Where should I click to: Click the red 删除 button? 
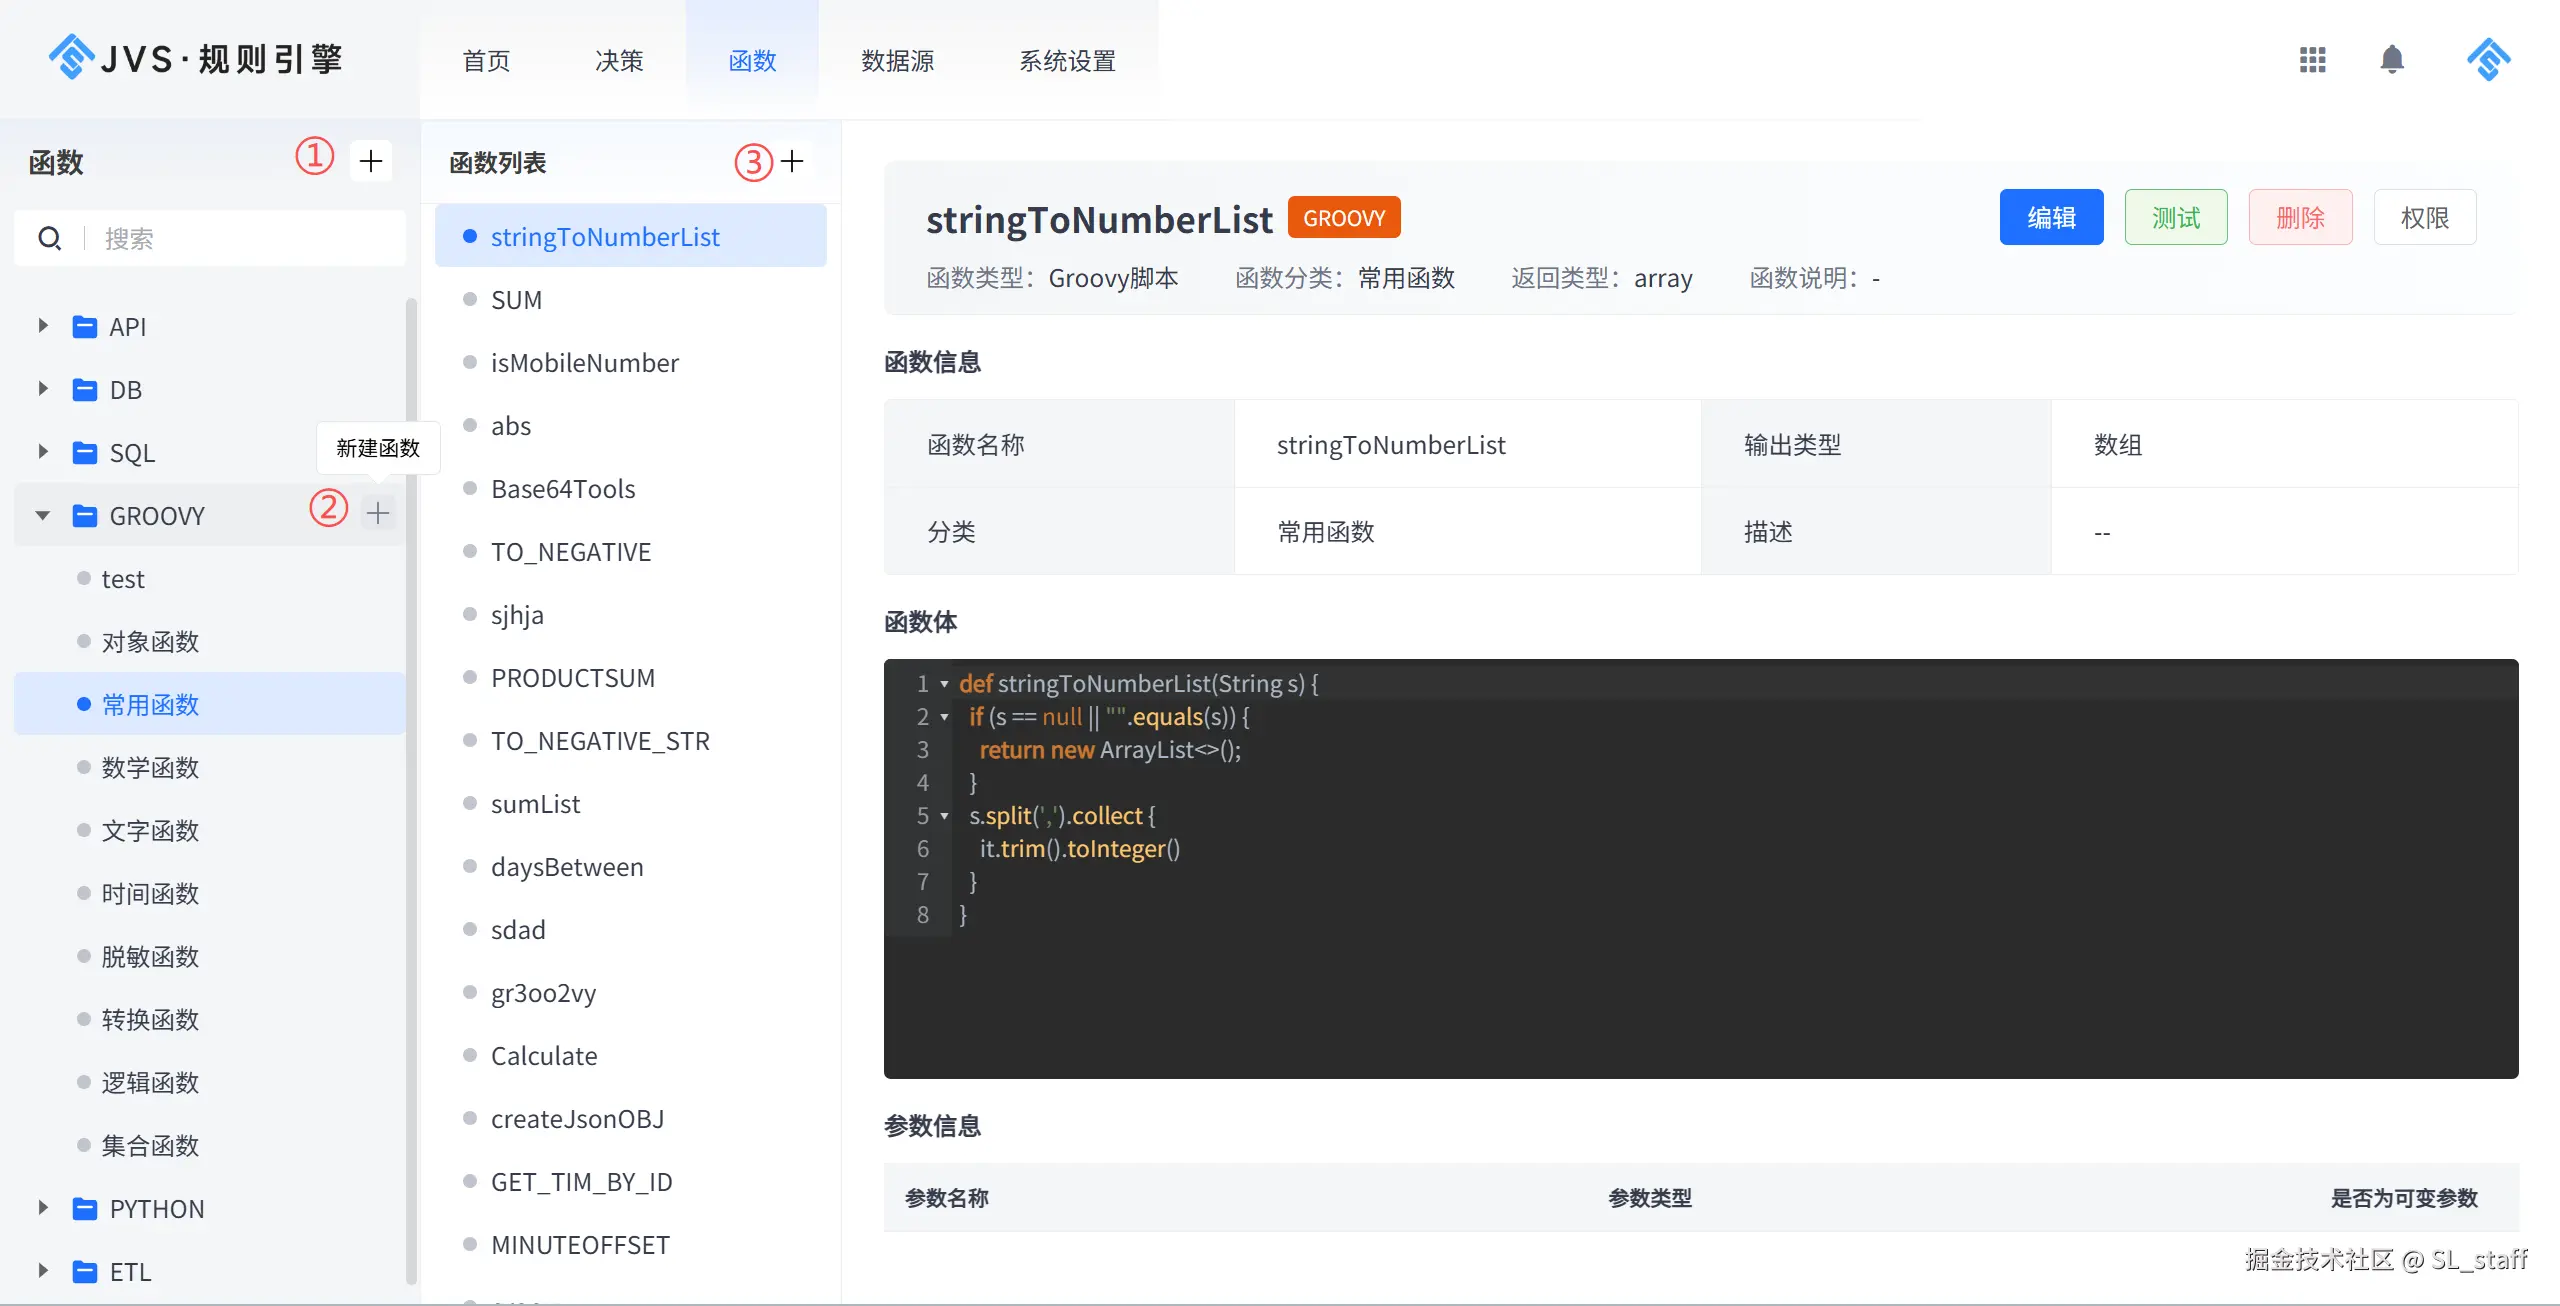[2300, 217]
